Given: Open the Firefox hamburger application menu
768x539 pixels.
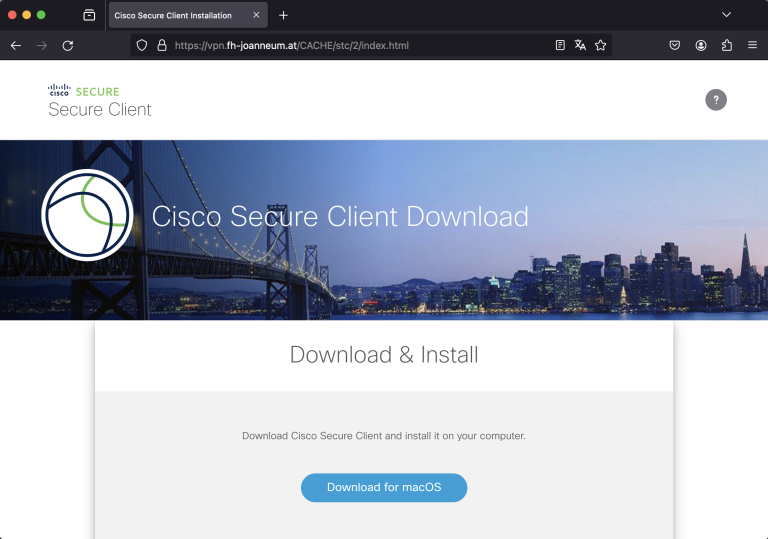Looking at the screenshot, I should [x=752, y=45].
